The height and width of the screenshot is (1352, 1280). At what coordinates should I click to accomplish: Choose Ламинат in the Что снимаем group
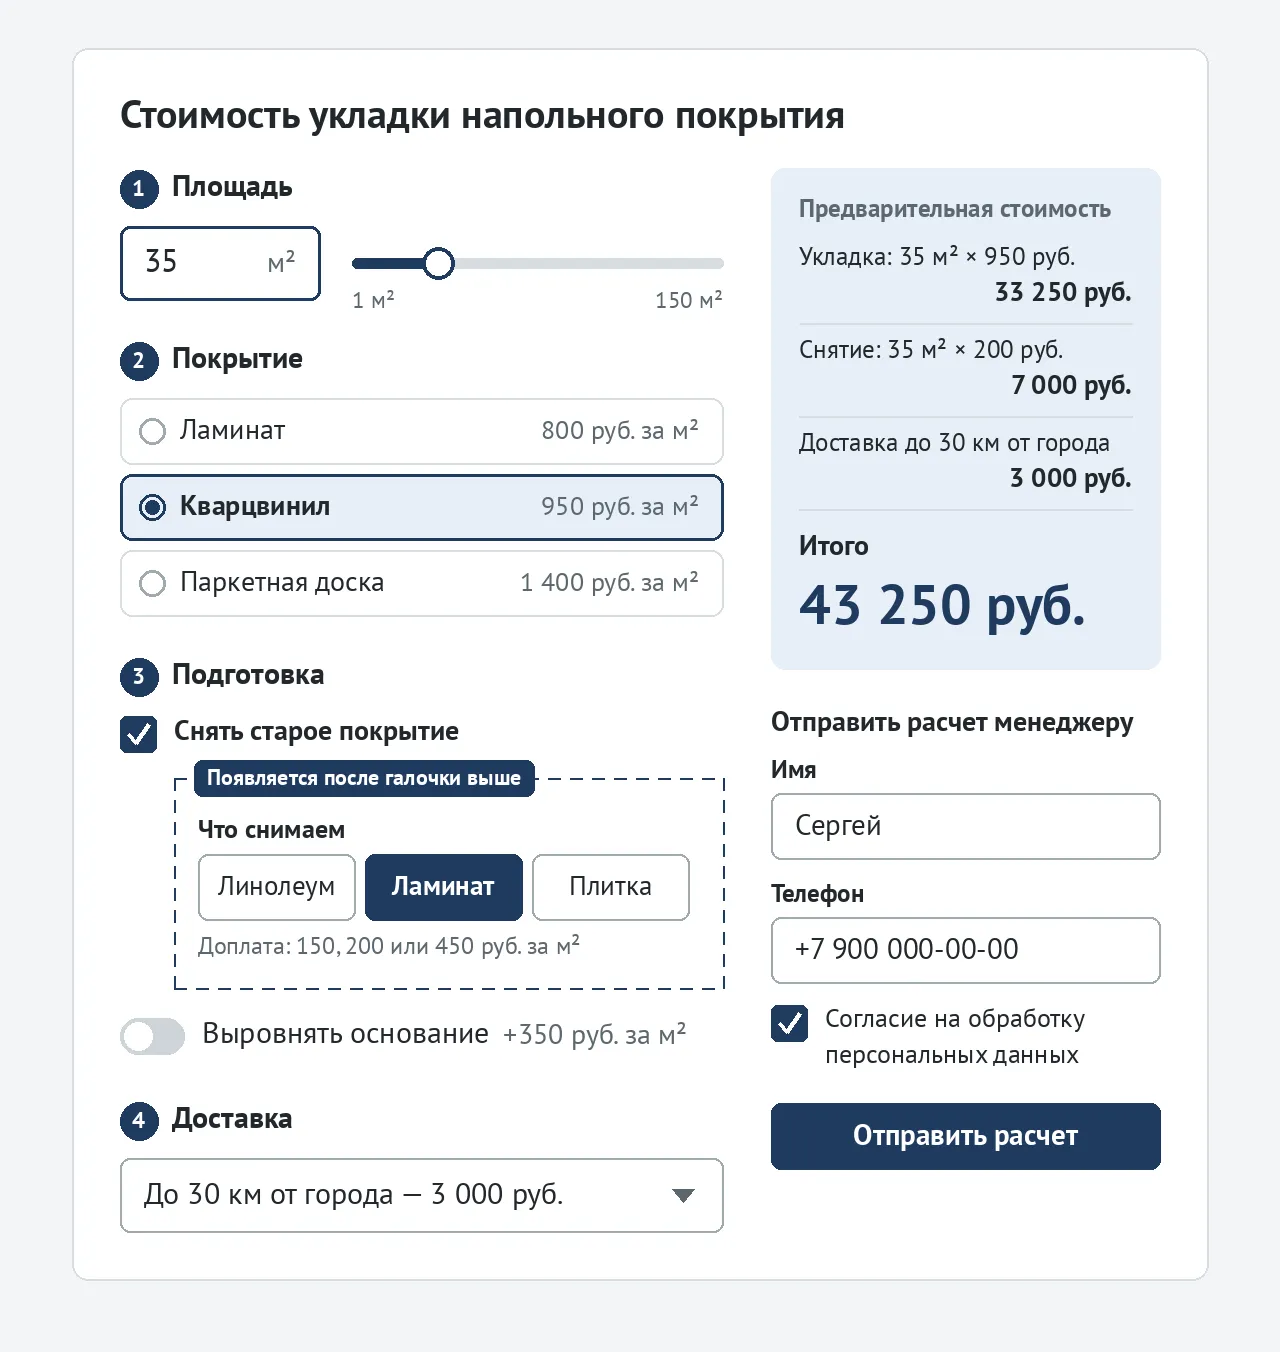tap(444, 887)
